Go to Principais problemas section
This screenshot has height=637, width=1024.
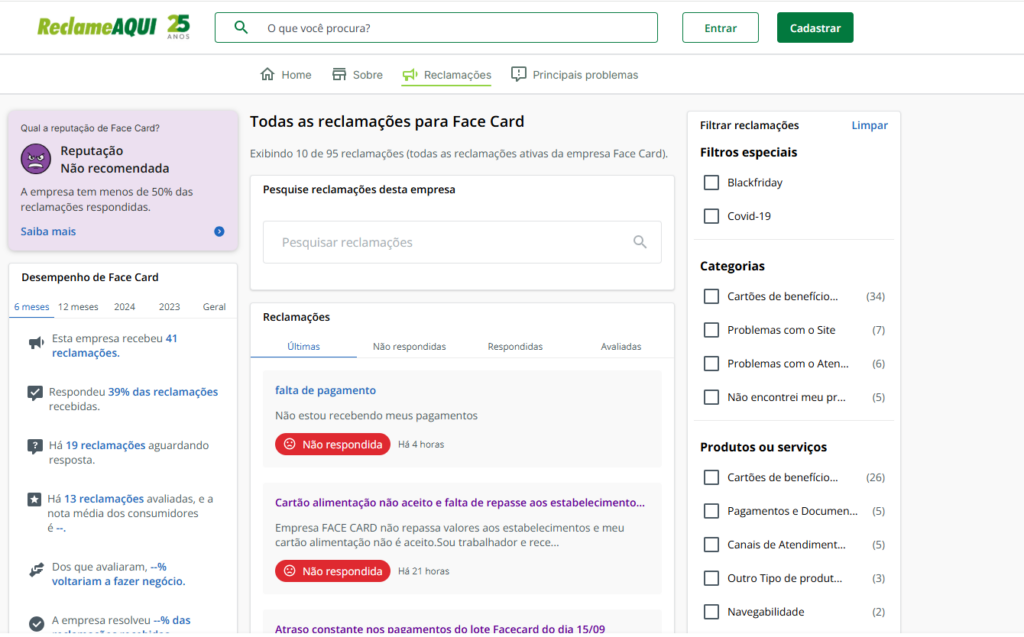pos(575,74)
